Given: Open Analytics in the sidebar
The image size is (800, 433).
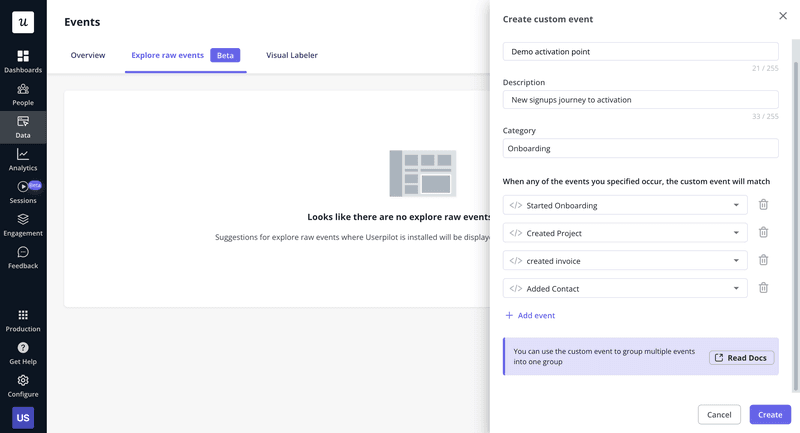Looking at the screenshot, I should pos(23,160).
